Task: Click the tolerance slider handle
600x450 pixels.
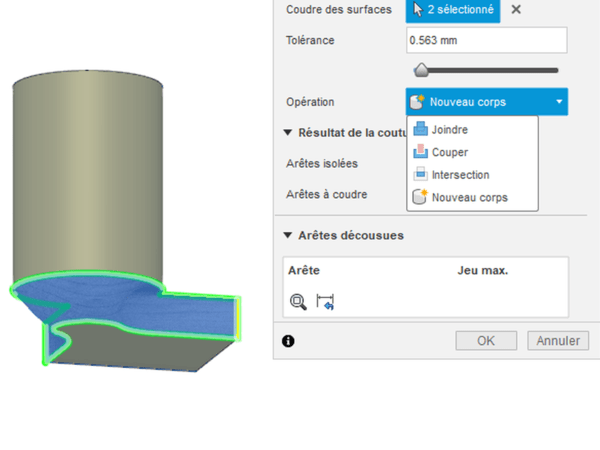Action: (x=421, y=70)
